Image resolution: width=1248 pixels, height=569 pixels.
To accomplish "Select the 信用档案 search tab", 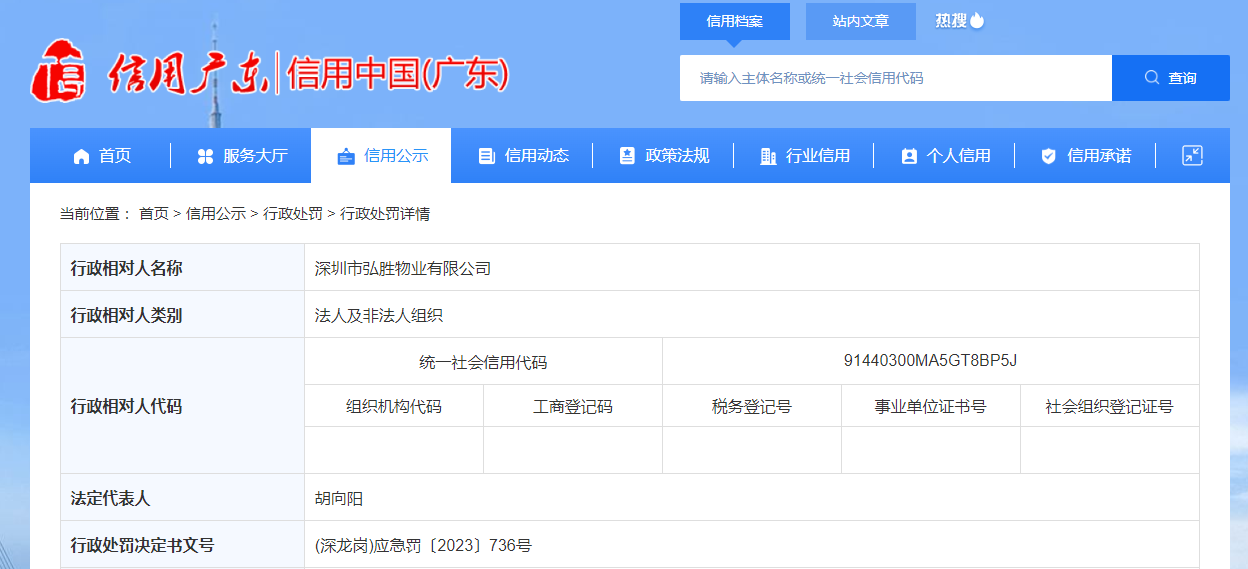I will (735, 21).
